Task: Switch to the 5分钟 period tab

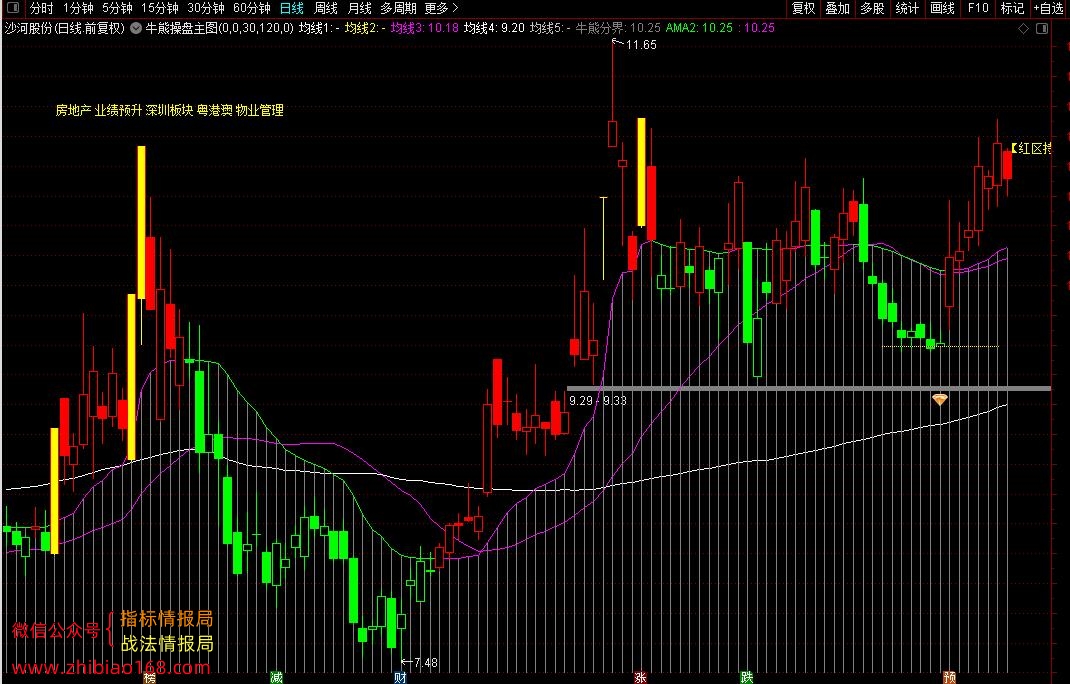Action: (x=117, y=8)
